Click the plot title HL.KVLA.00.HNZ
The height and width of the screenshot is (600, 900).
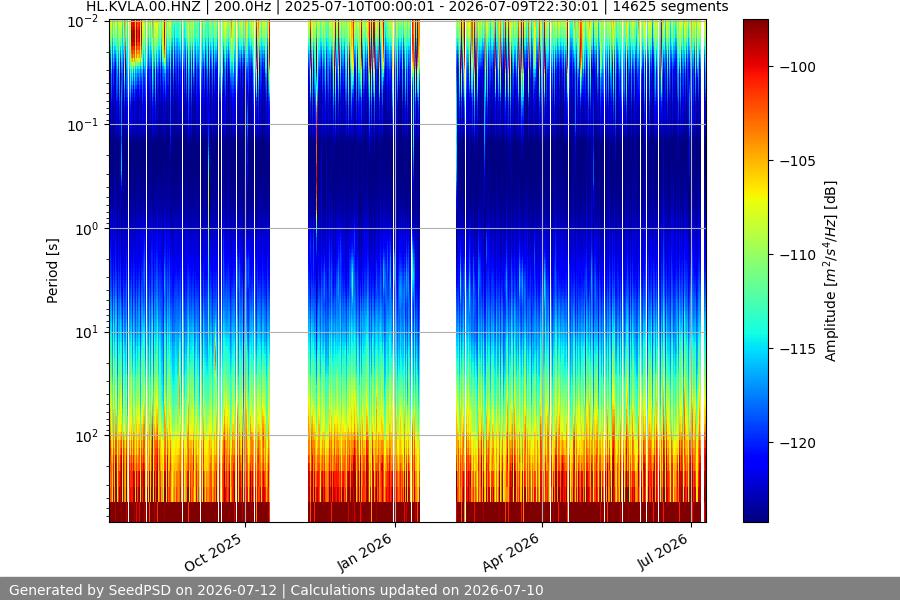407,7
